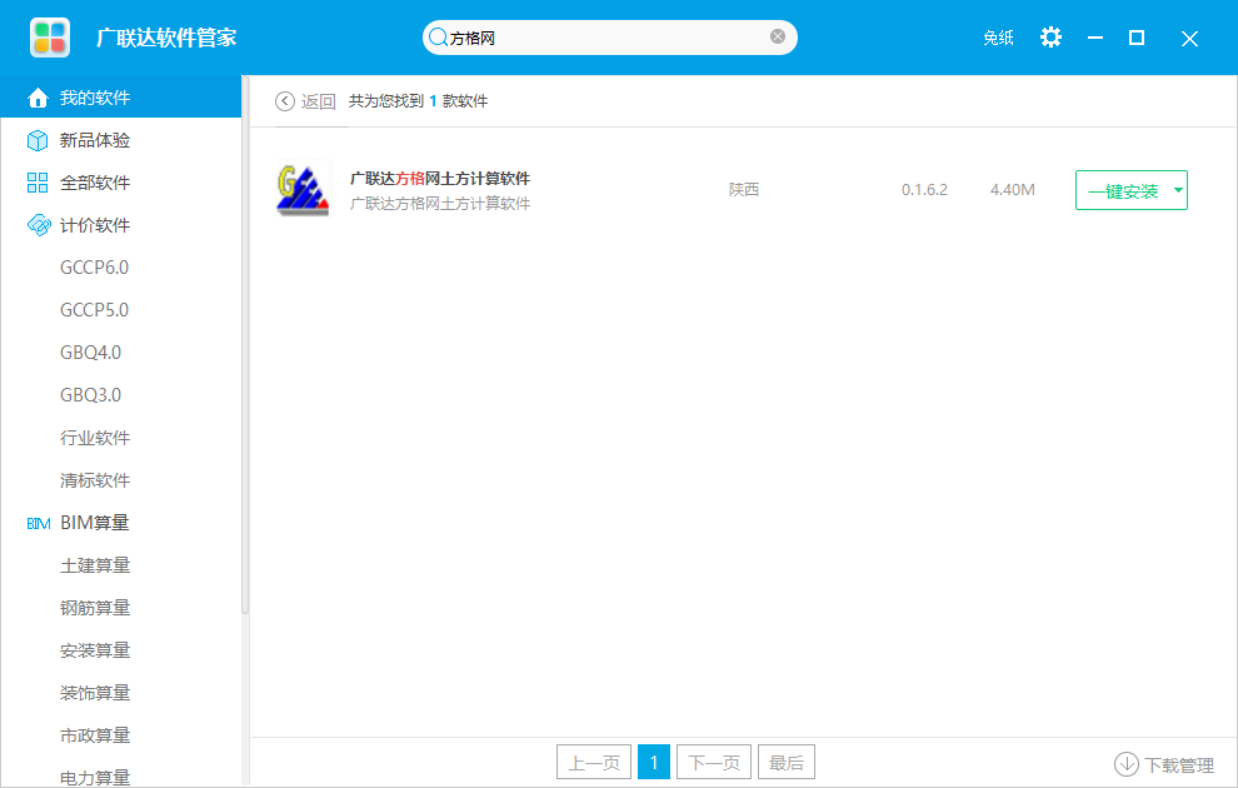Screen dimensions: 1238x788
Task: Click the 共为您找到 1 款软件 result text
Action: (x=418, y=101)
